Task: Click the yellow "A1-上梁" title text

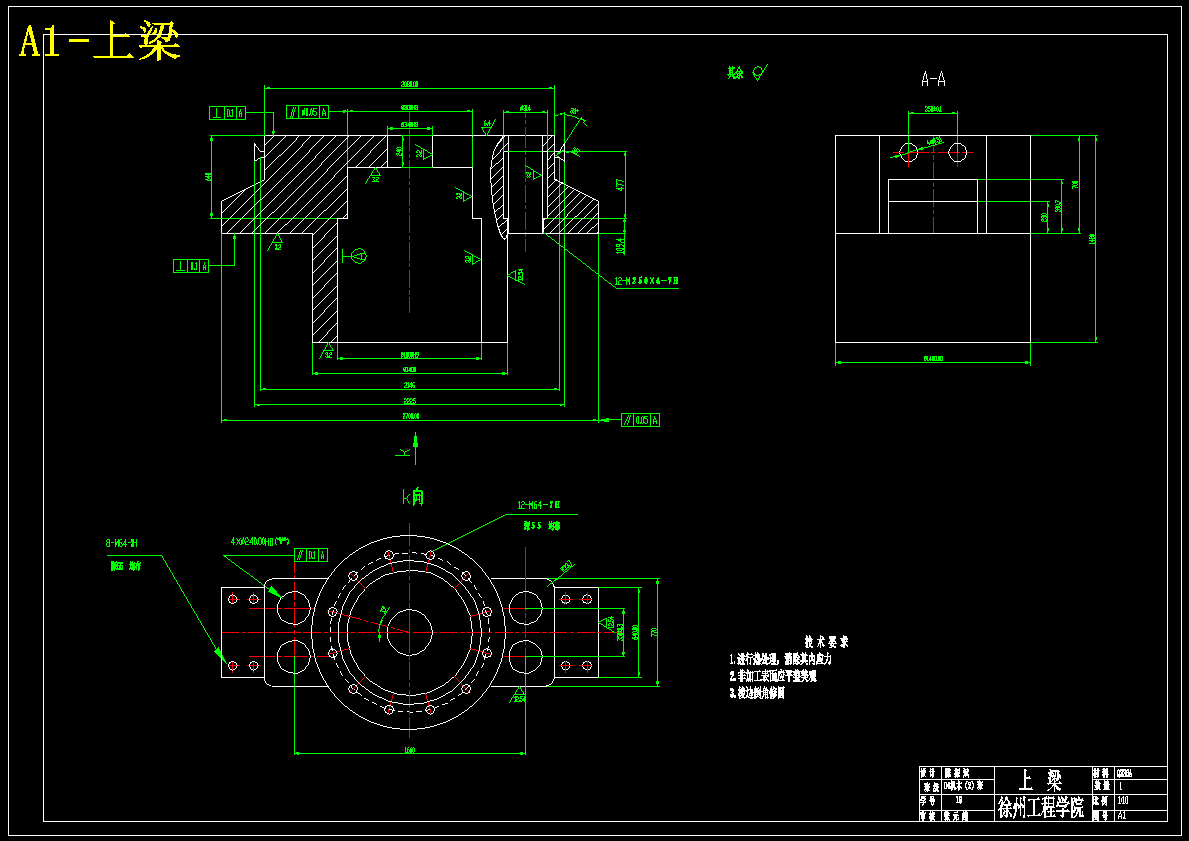Action: pos(99,42)
